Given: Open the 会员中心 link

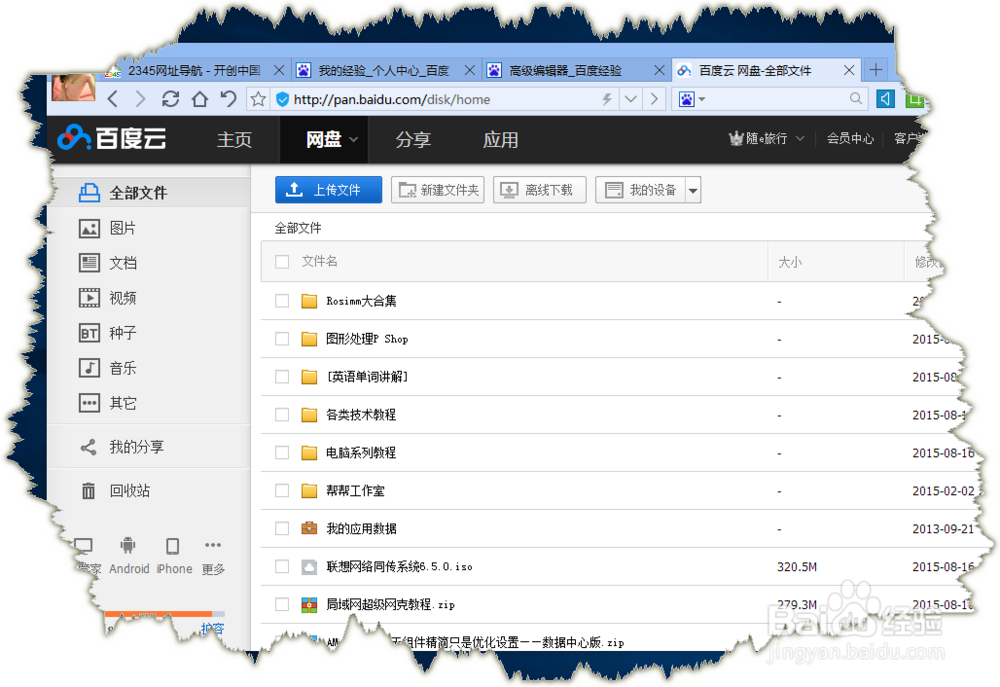Looking at the screenshot, I should click(850, 138).
